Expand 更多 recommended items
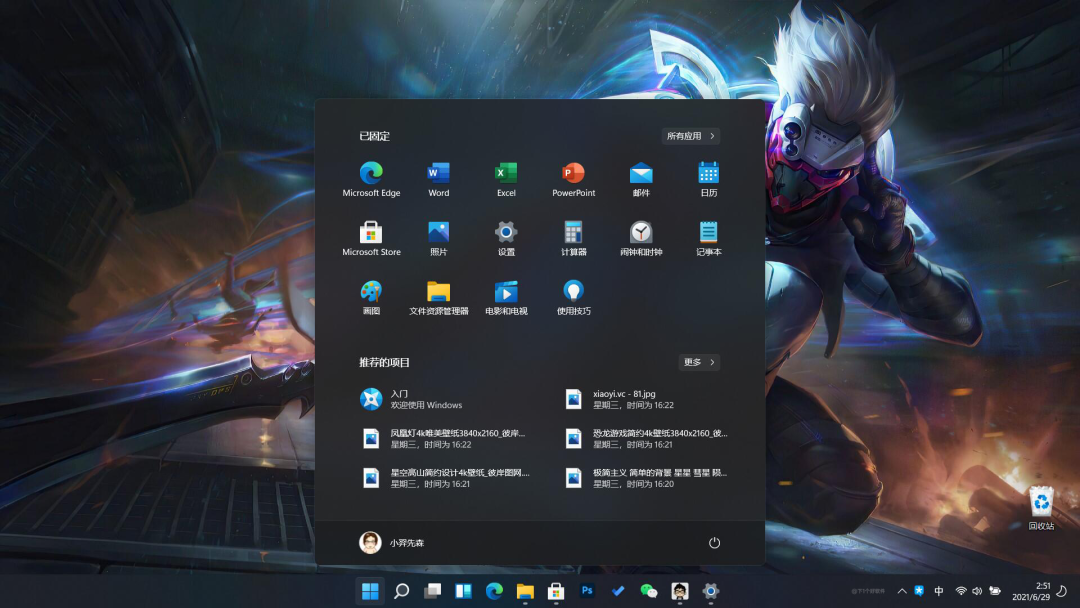 coord(699,362)
